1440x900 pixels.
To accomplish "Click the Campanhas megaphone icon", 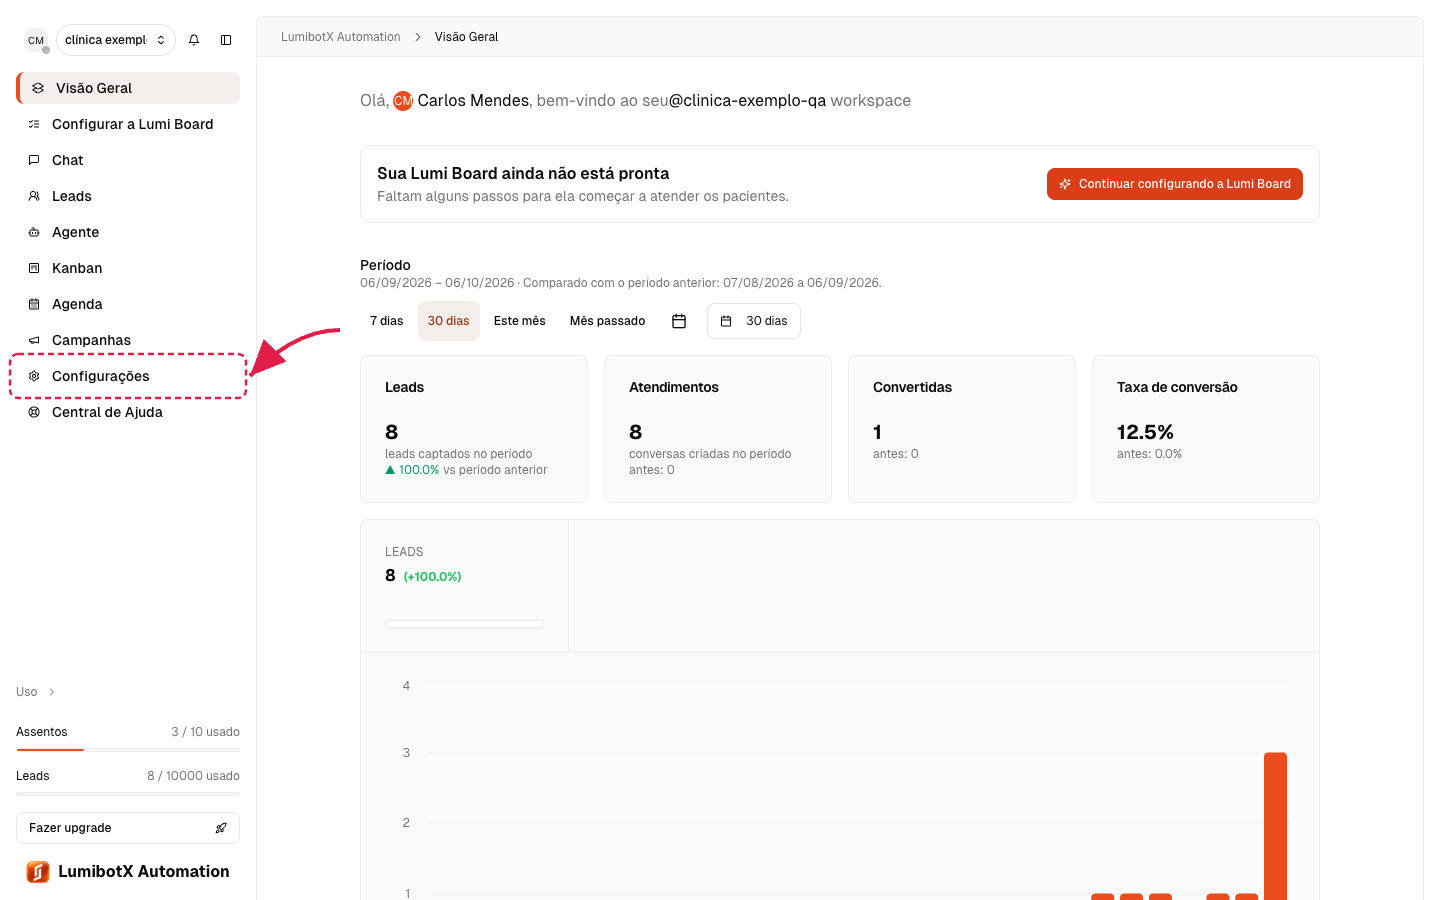I will 34,340.
